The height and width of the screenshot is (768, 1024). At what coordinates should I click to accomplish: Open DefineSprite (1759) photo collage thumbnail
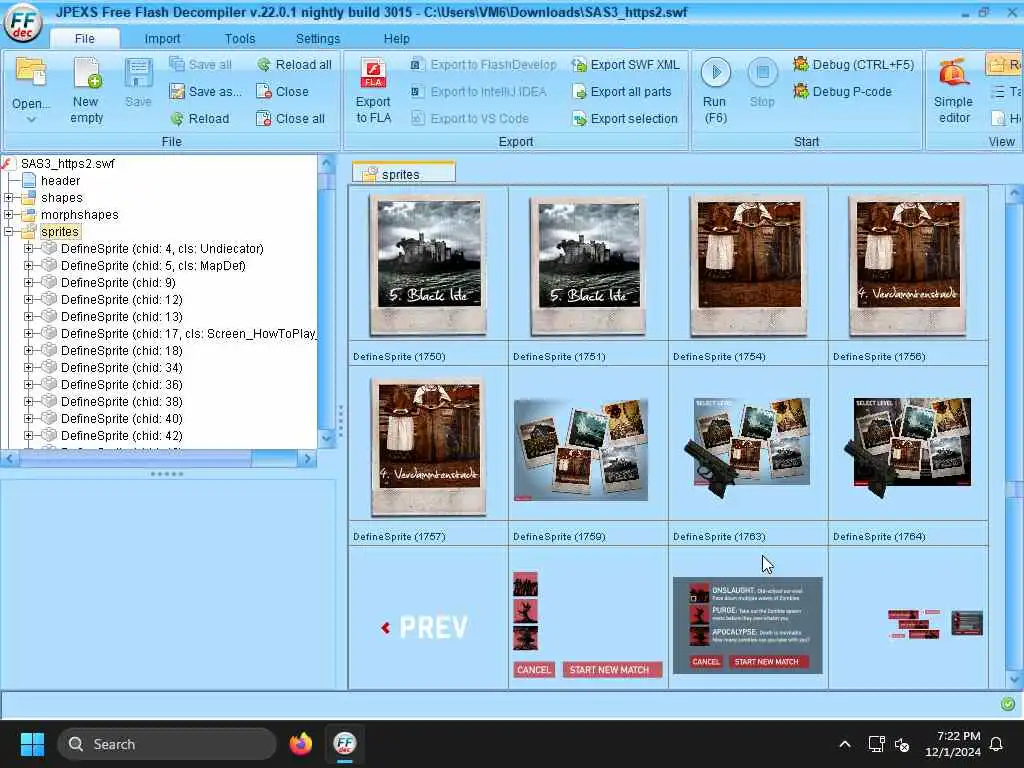581,449
